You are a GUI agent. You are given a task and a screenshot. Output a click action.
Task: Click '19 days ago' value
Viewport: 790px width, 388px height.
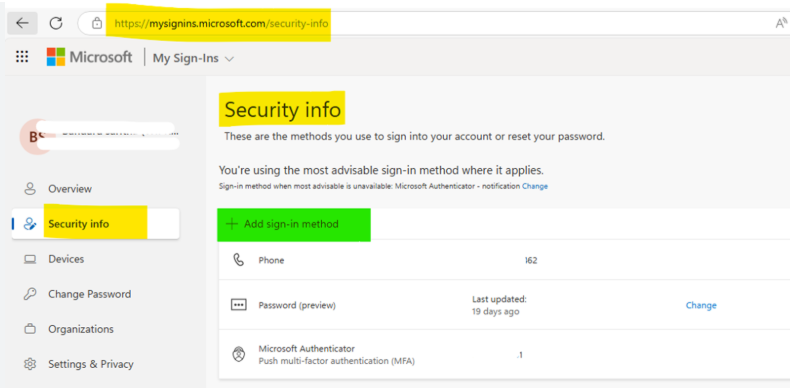click(495, 312)
